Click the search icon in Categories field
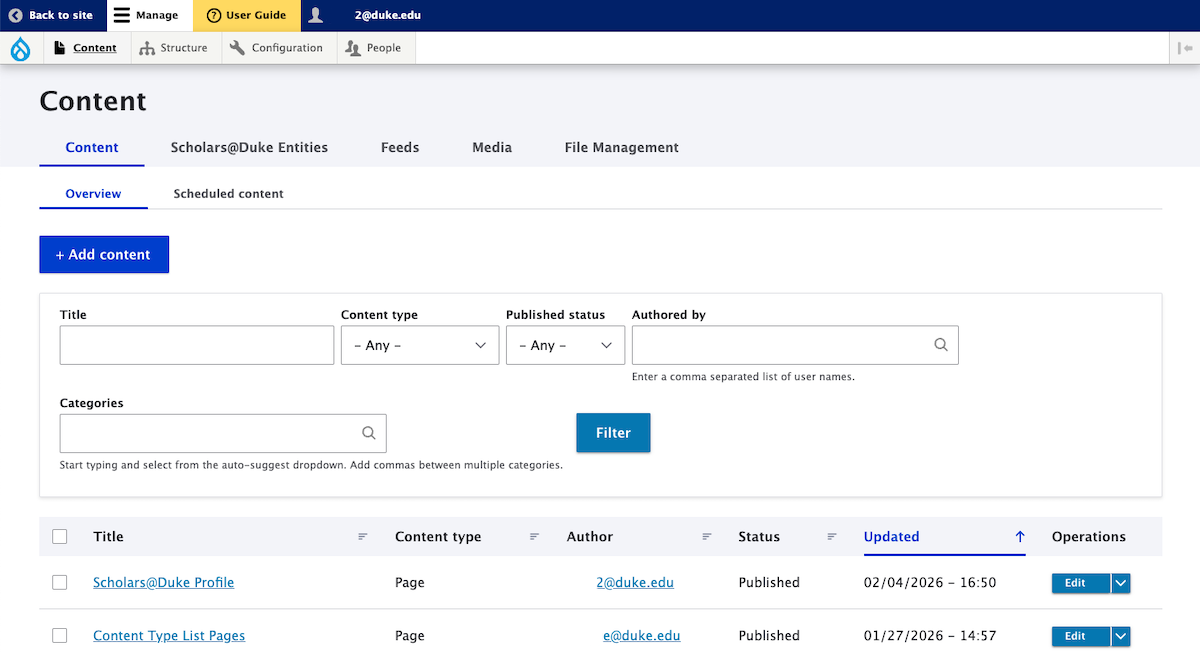Screen dimensions: 1200x660 [368, 433]
